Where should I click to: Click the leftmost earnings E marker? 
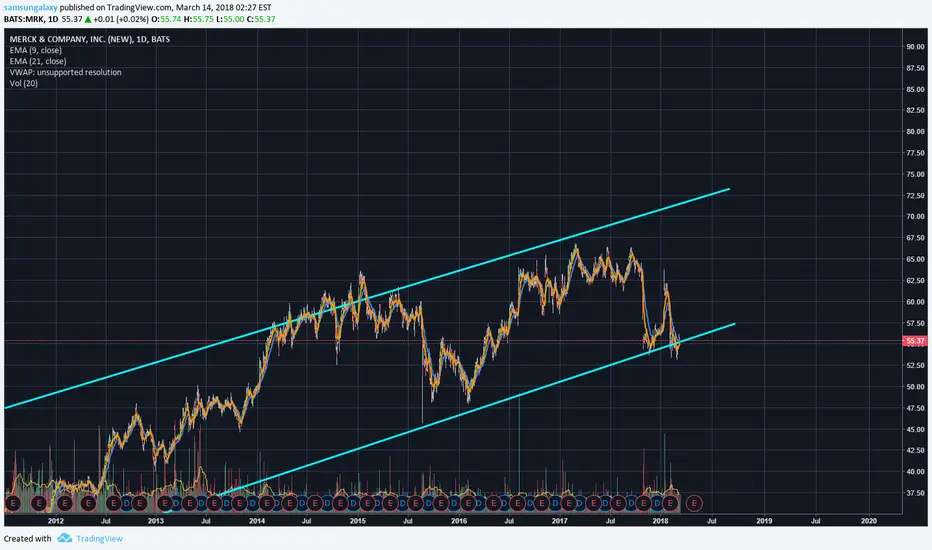pyautogui.click(x=12, y=504)
